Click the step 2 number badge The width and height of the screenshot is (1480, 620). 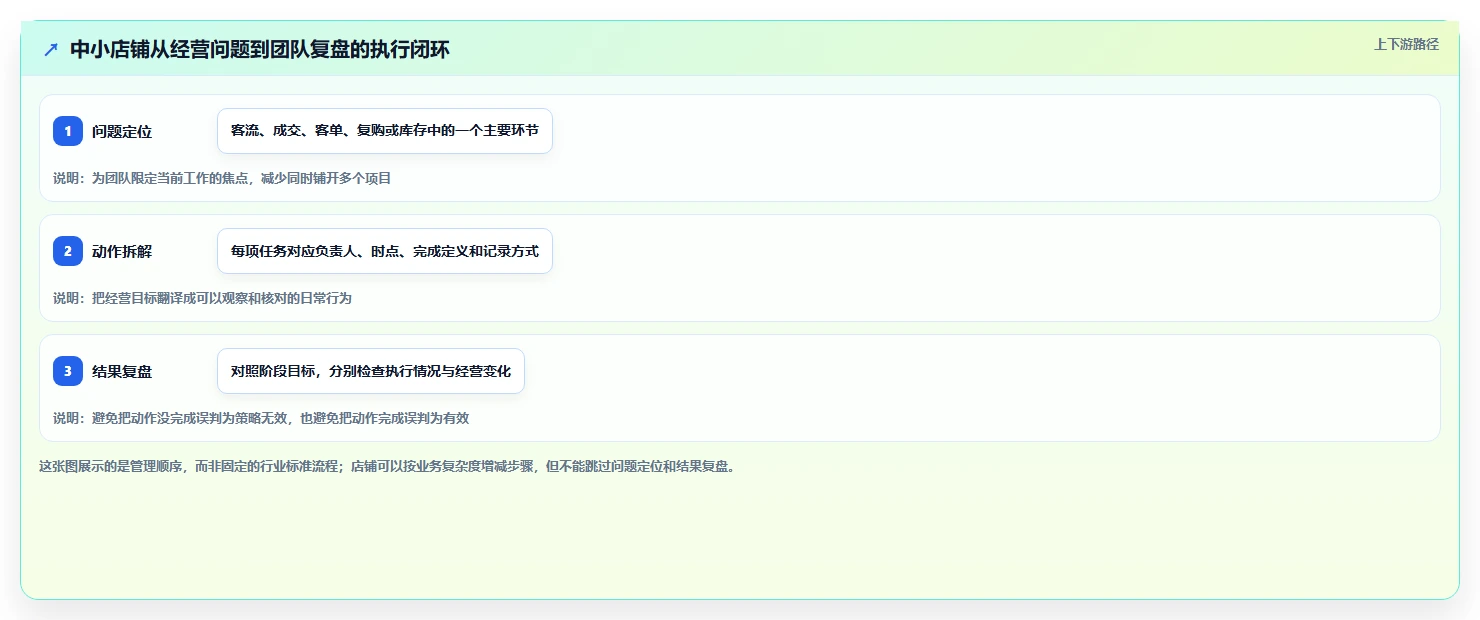68,251
